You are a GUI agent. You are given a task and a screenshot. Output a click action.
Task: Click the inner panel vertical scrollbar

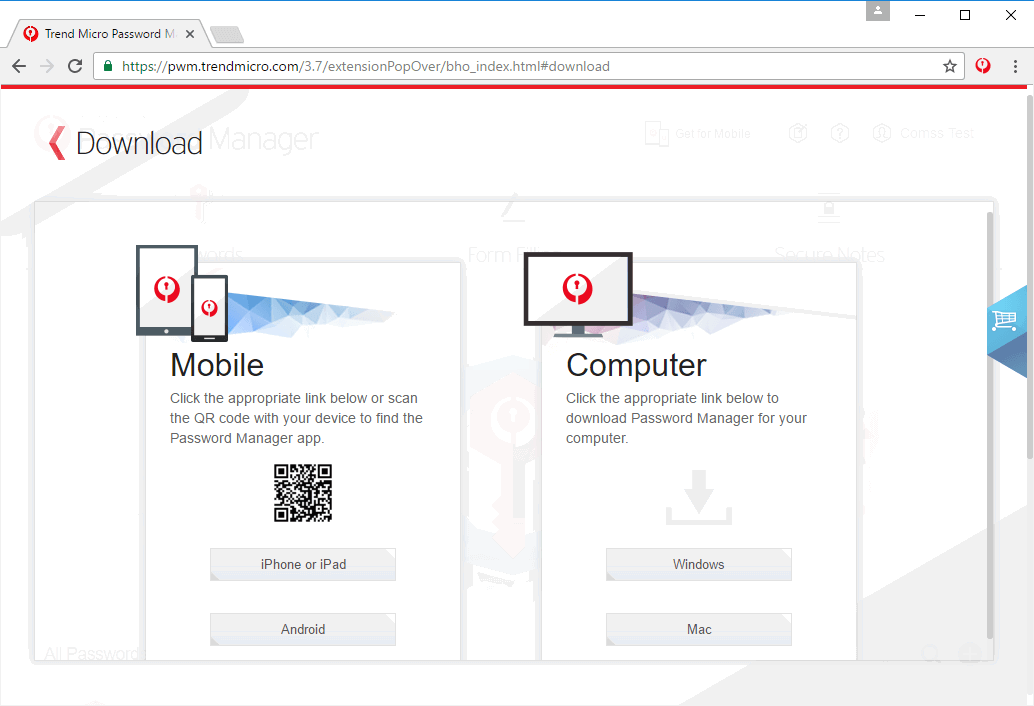[x=989, y=425]
